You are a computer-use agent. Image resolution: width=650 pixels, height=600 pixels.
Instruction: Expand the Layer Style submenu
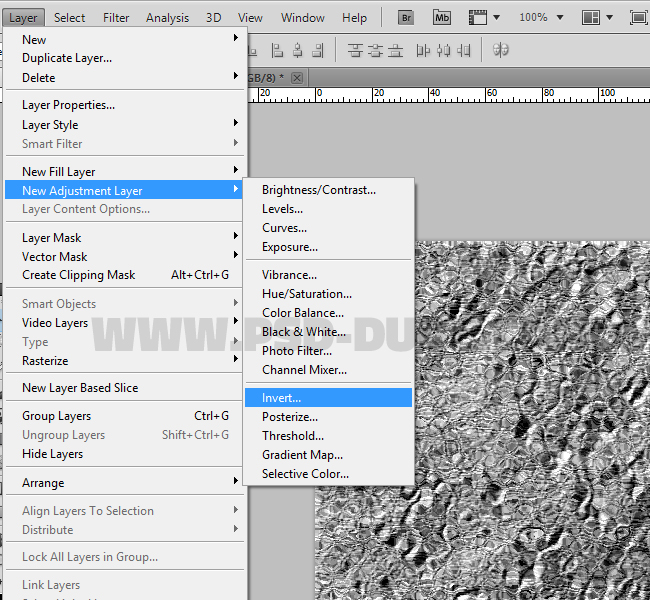click(50, 125)
